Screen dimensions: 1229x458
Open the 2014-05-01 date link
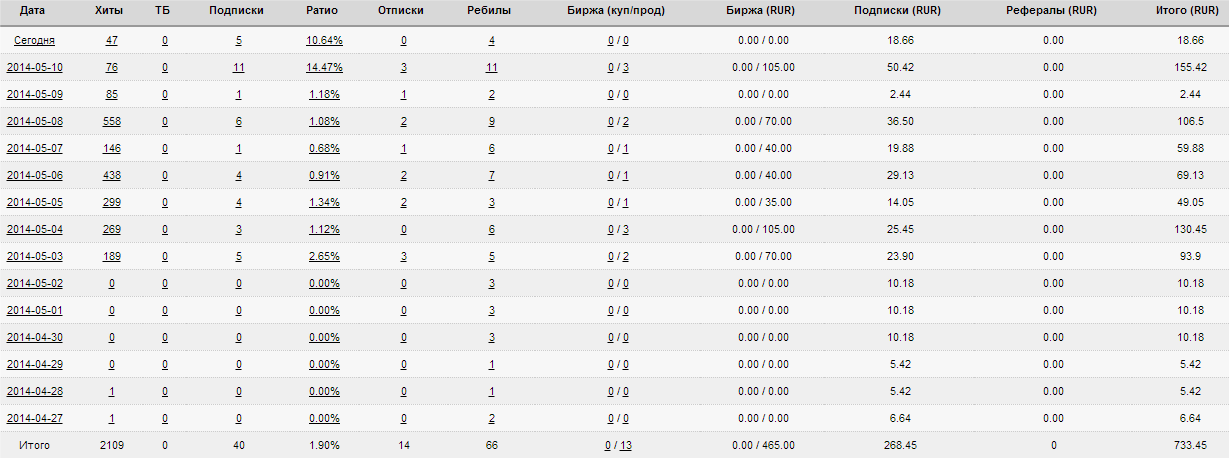point(34,311)
